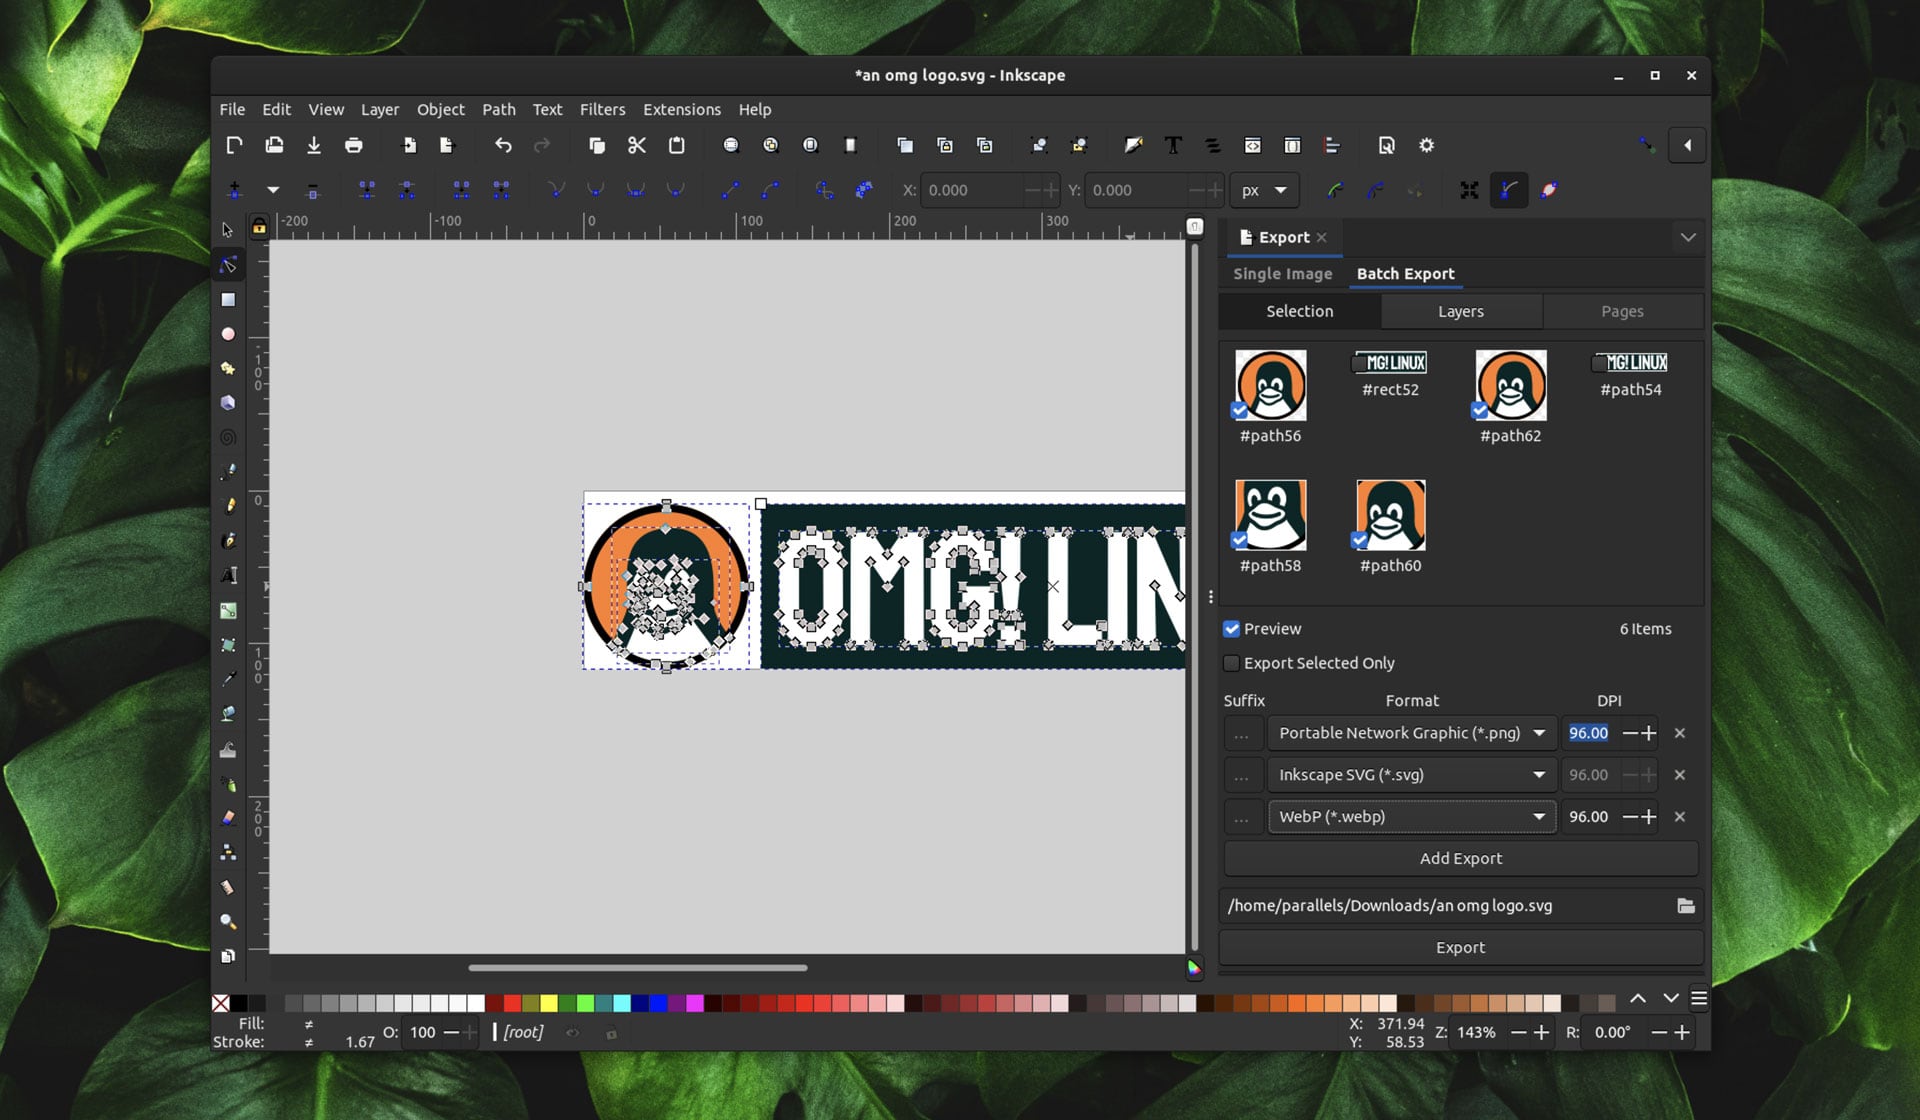Open the px units dropdown
The image size is (1920, 1120).
[1264, 190]
